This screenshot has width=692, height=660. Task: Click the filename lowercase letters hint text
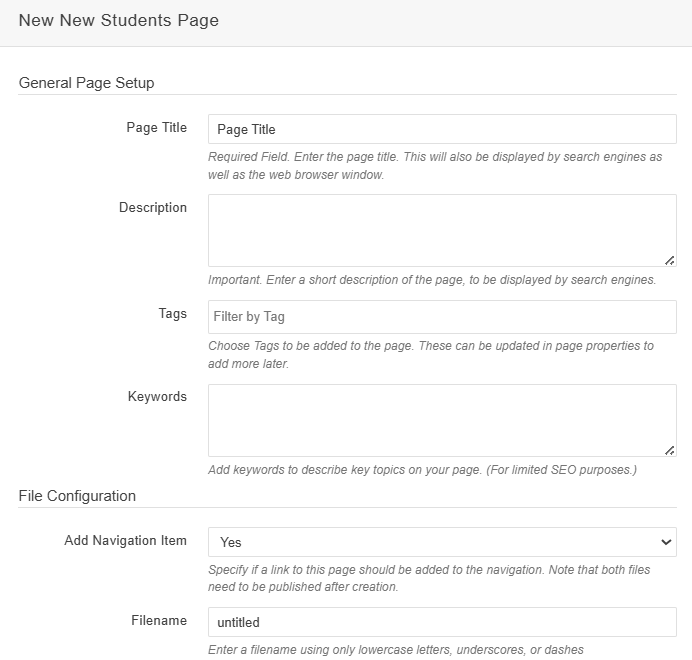[395, 649]
